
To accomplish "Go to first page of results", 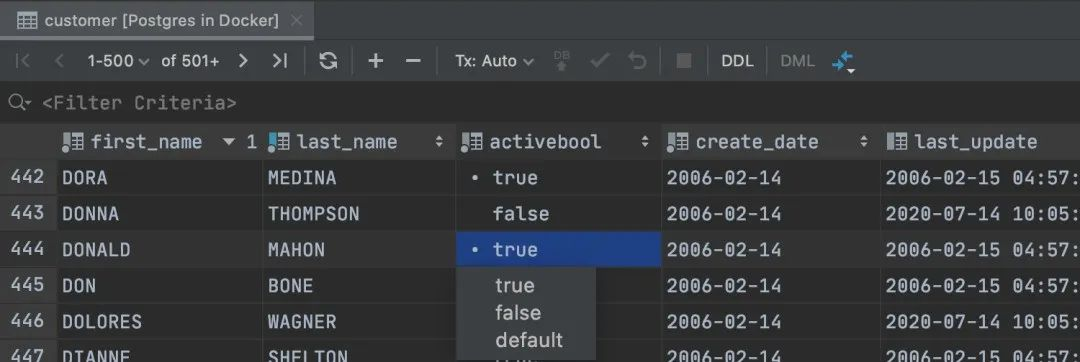I will [23, 61].
